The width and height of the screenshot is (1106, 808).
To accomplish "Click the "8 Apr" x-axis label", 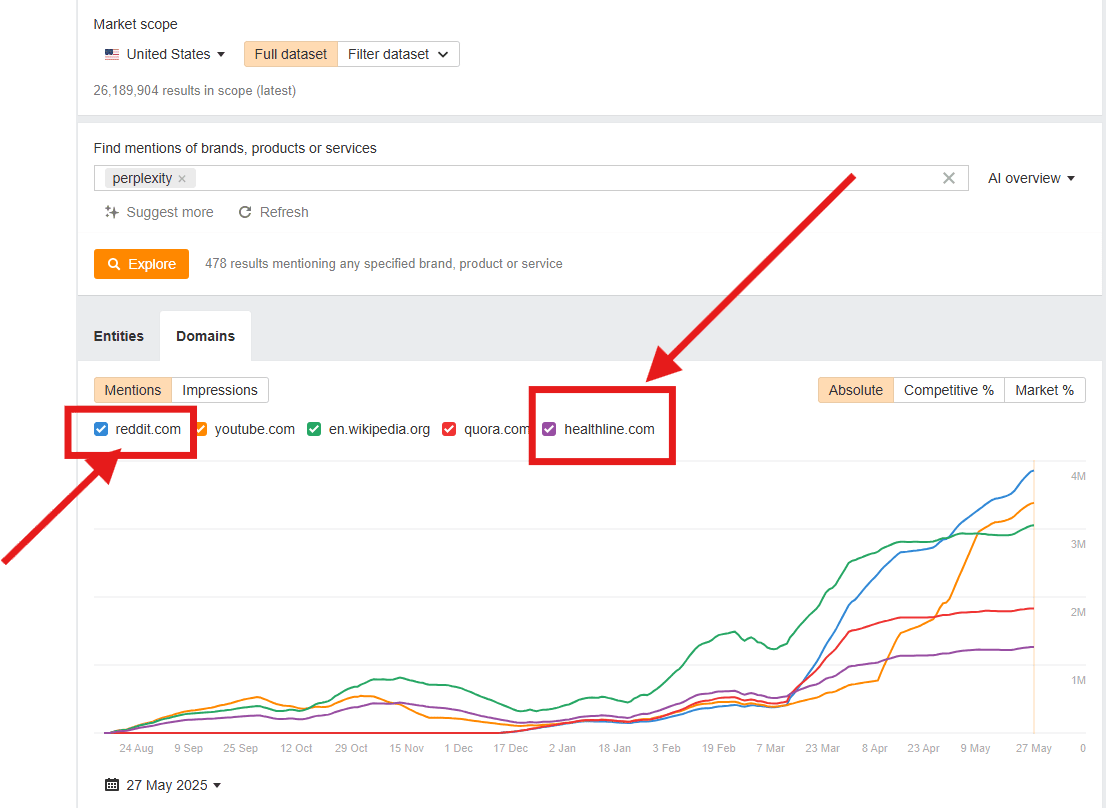I will click(875, 748).
